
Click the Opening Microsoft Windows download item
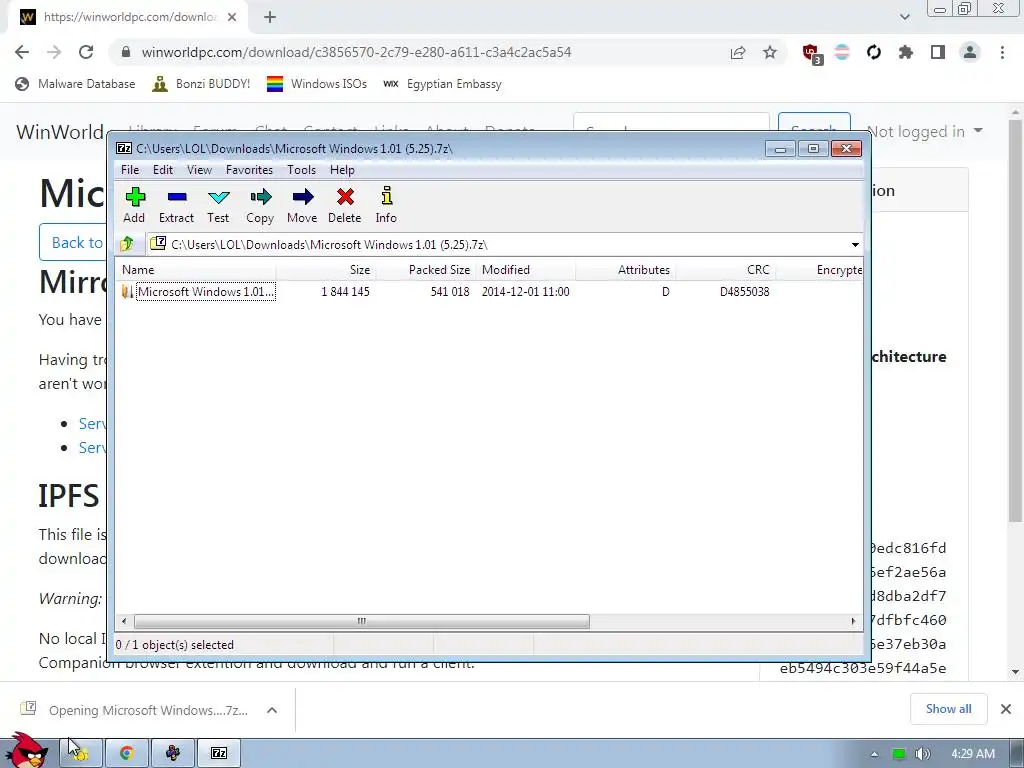[x=136, y=710]
